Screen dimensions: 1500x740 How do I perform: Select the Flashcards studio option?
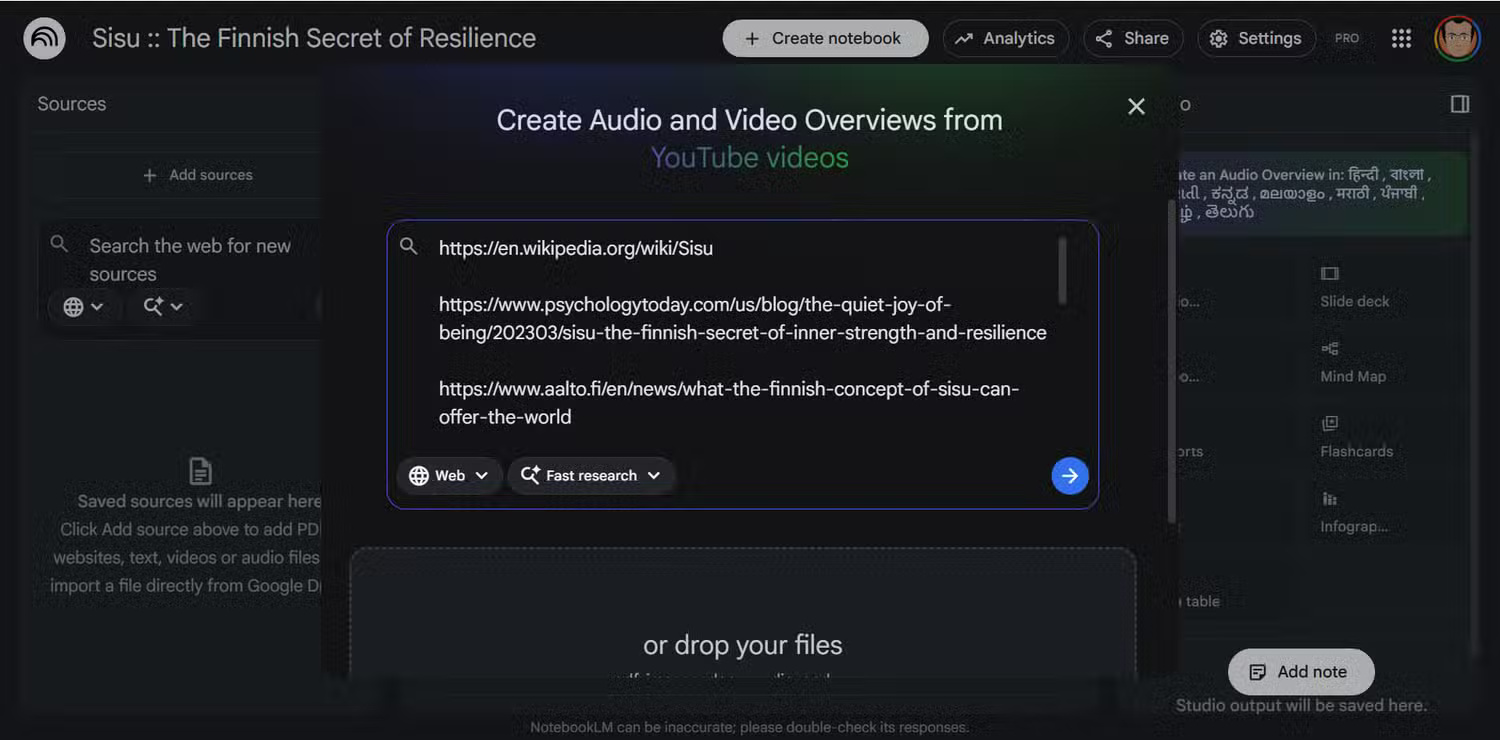1356,437
